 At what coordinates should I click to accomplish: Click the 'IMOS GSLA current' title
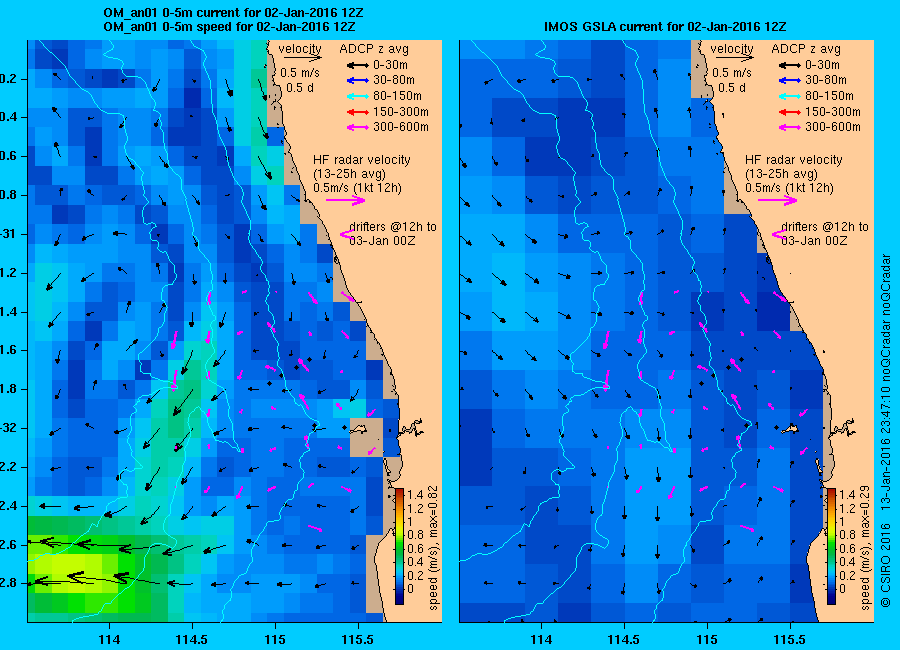[665, 27]
